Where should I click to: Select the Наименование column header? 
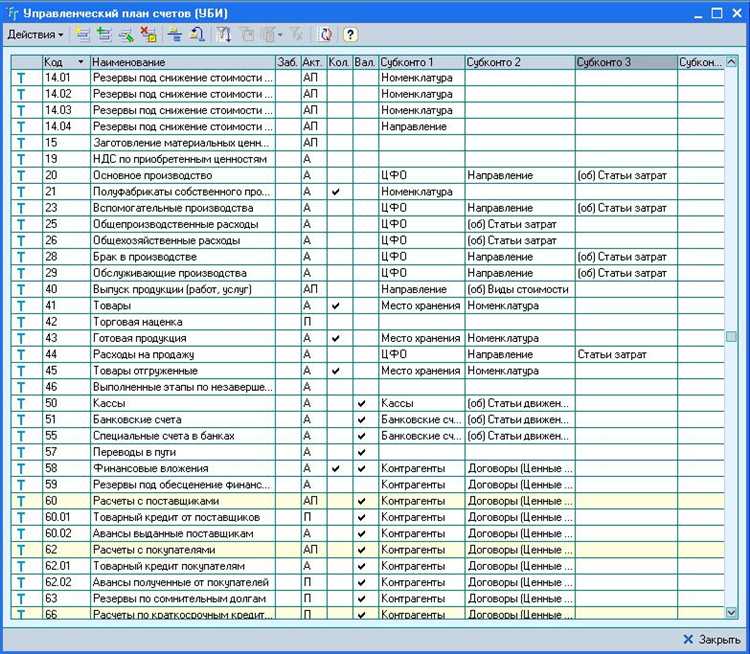[181, 62]
